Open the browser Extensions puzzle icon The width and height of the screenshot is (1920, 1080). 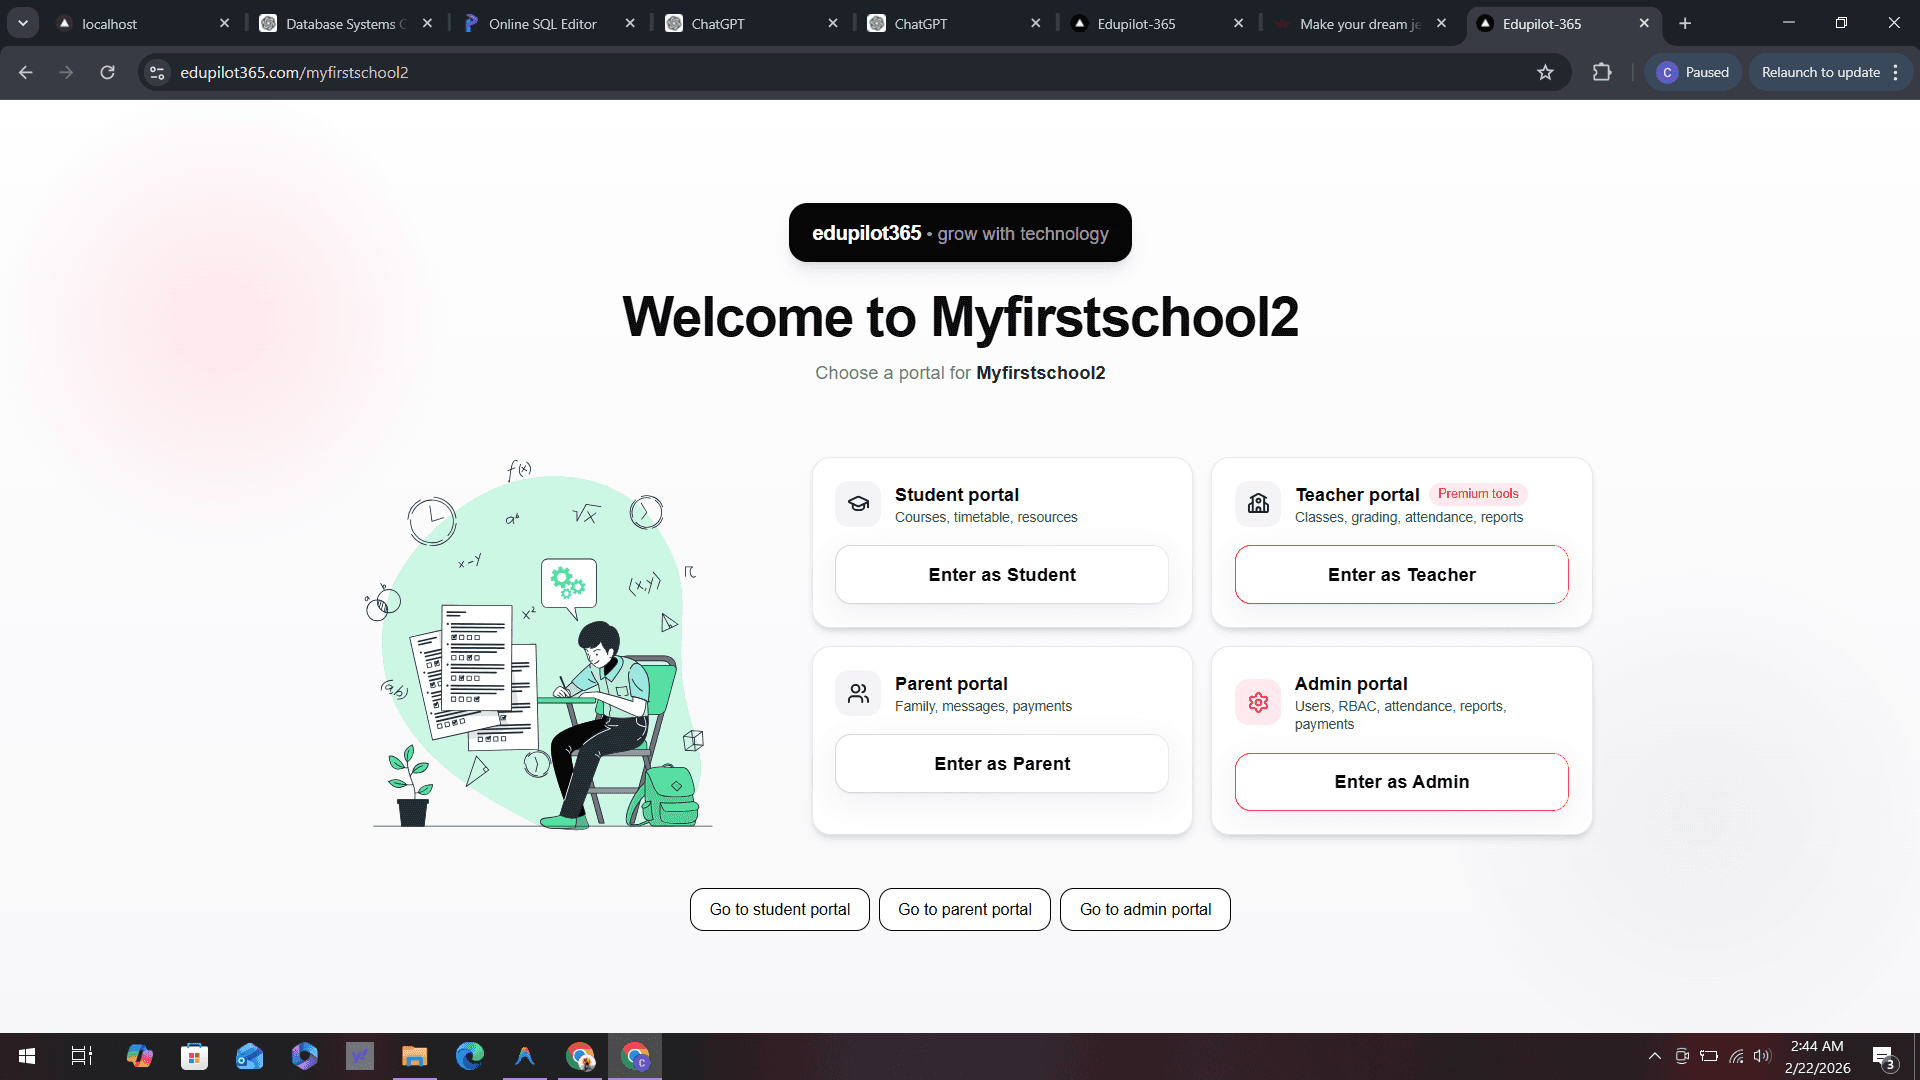(1602, 72)
